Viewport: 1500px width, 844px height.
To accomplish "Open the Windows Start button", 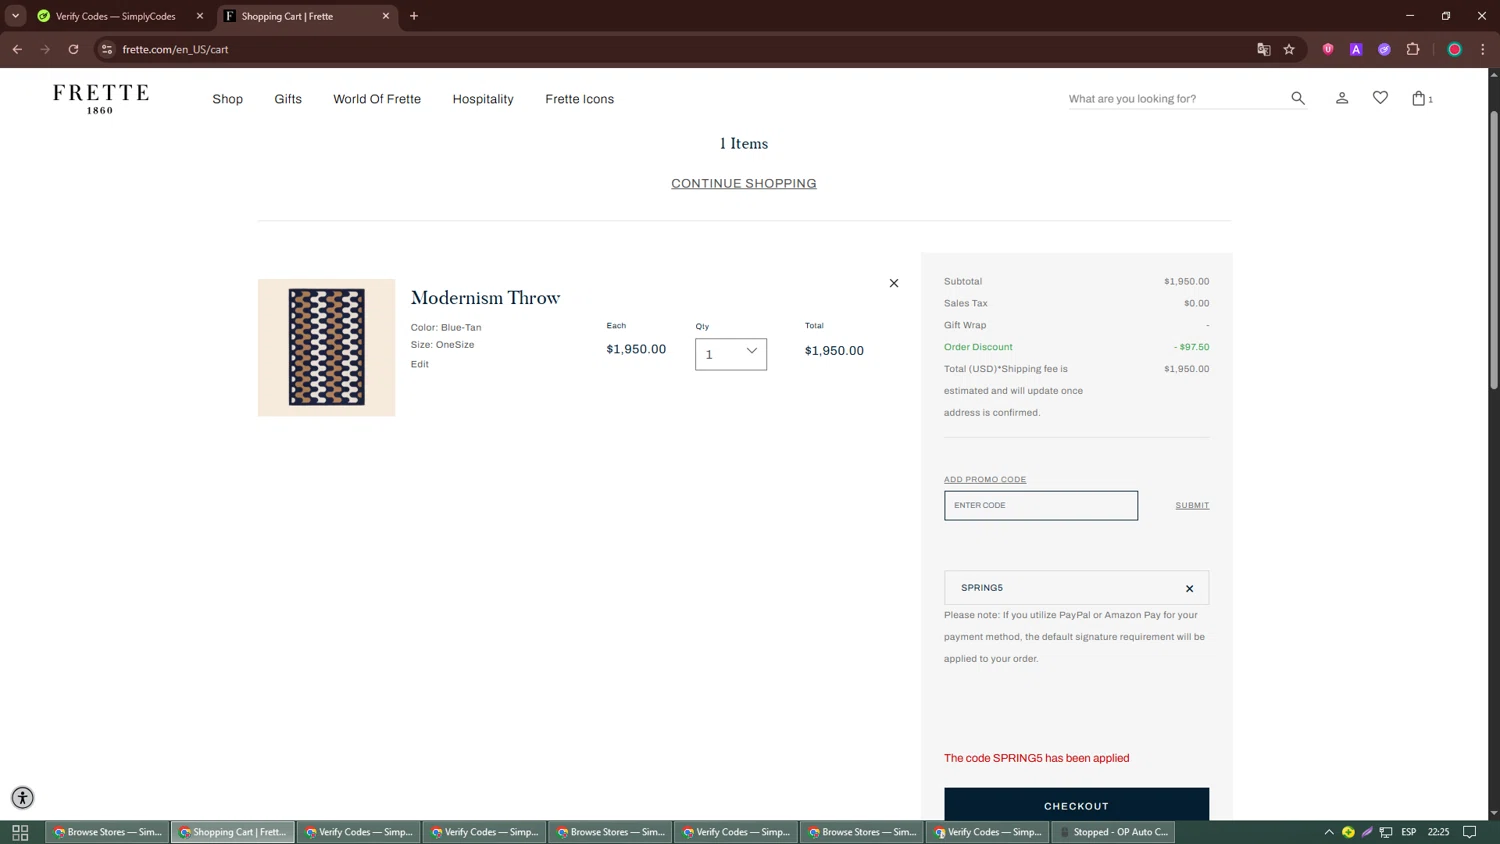I will pyautogui.click(x=20, y=832).
